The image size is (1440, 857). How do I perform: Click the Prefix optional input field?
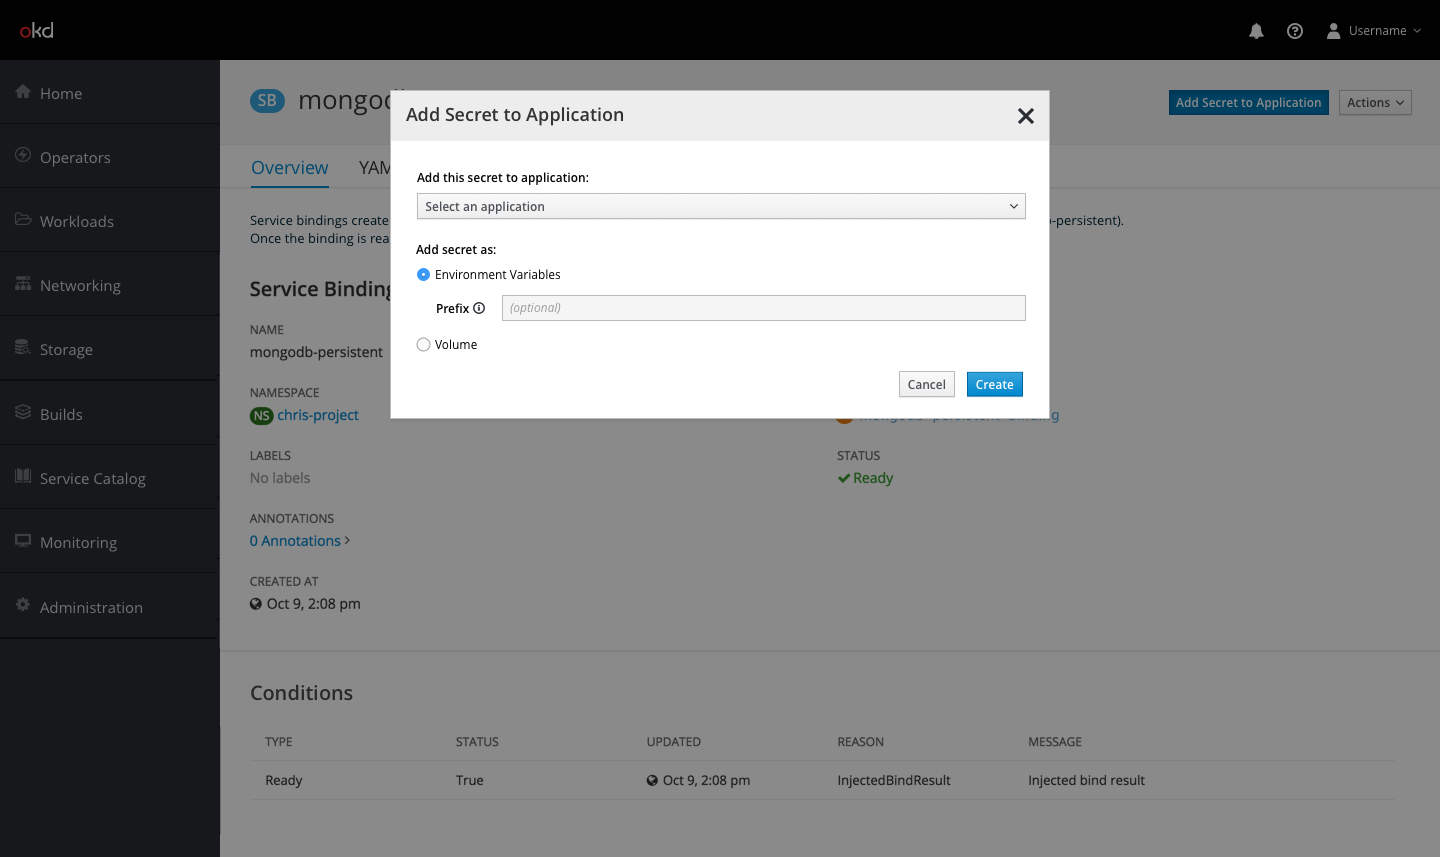point(763,308)
